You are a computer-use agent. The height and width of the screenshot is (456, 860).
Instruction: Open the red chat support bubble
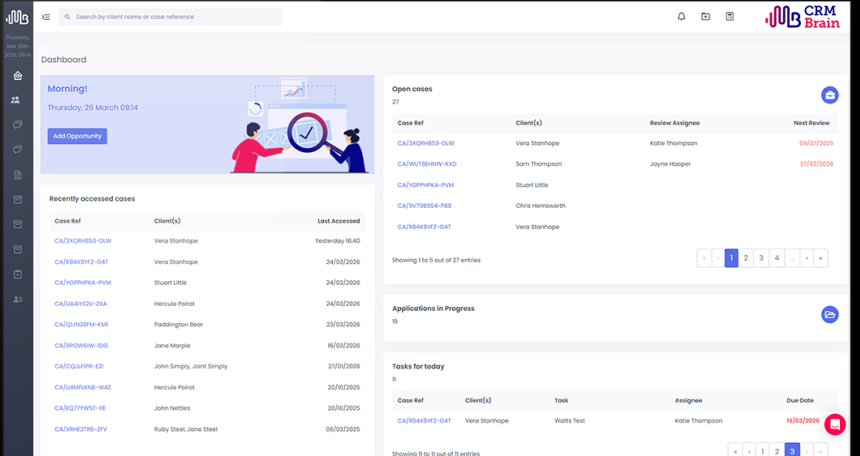click(x=835, y=424)
